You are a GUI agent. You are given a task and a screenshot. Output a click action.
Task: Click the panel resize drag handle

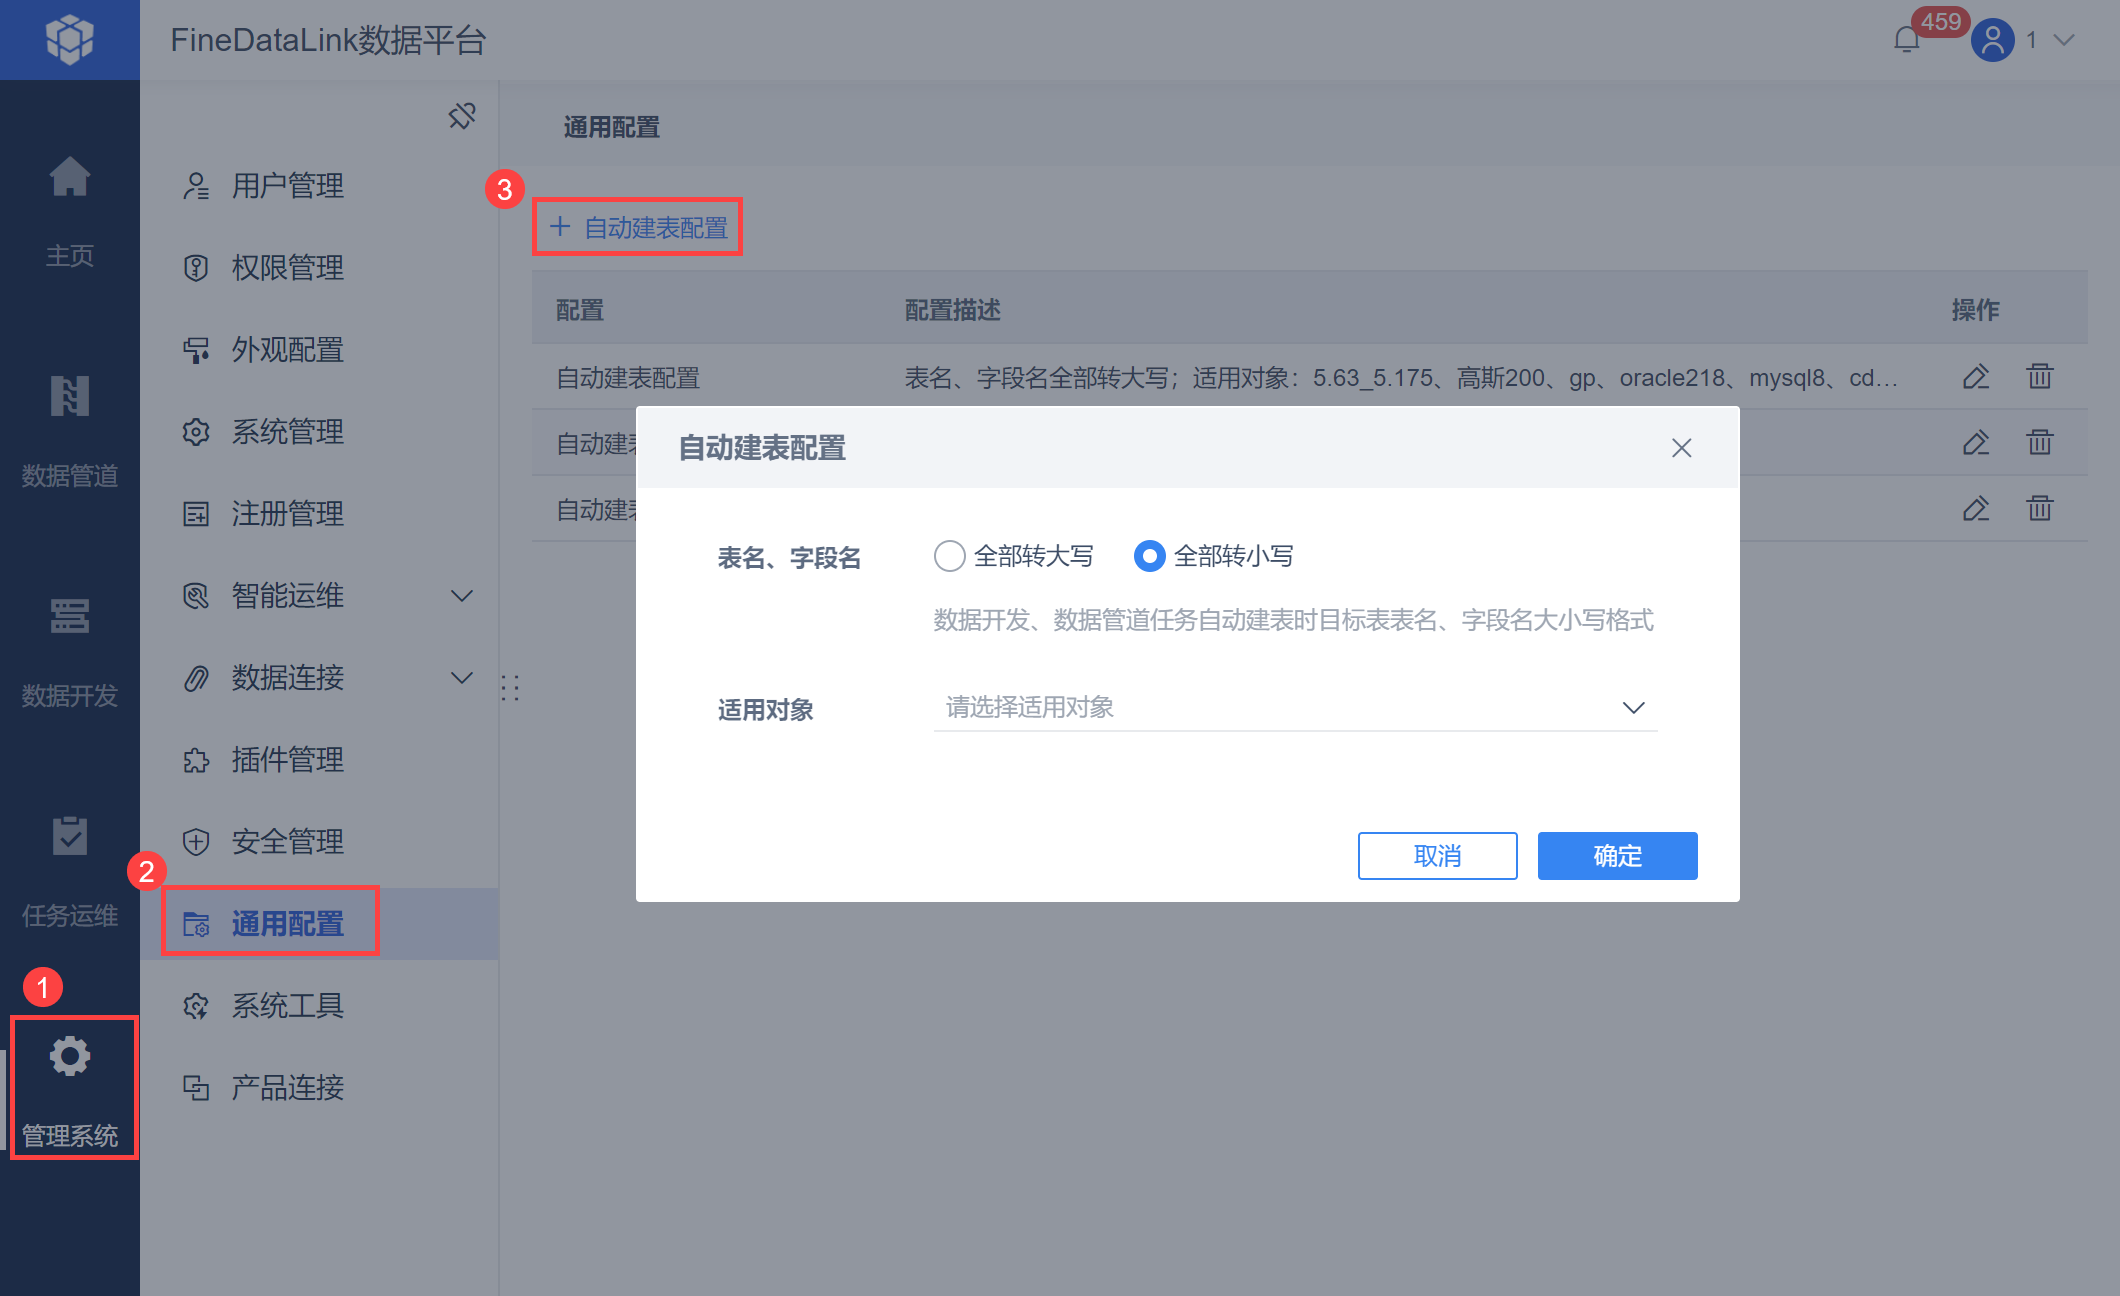[510, 687]
